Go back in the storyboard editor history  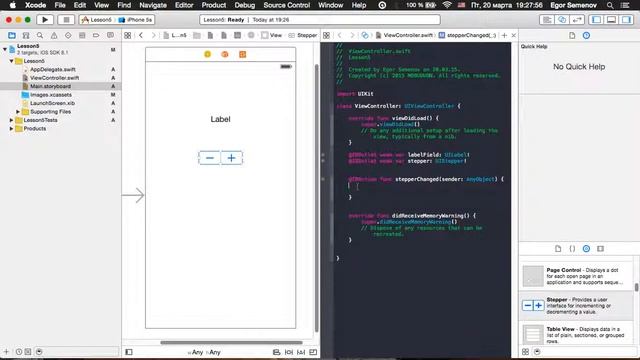click(141, 36)
